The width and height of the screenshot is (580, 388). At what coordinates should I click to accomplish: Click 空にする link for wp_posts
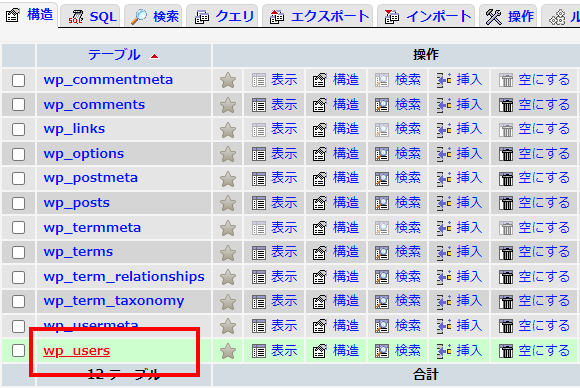point(544,203)
